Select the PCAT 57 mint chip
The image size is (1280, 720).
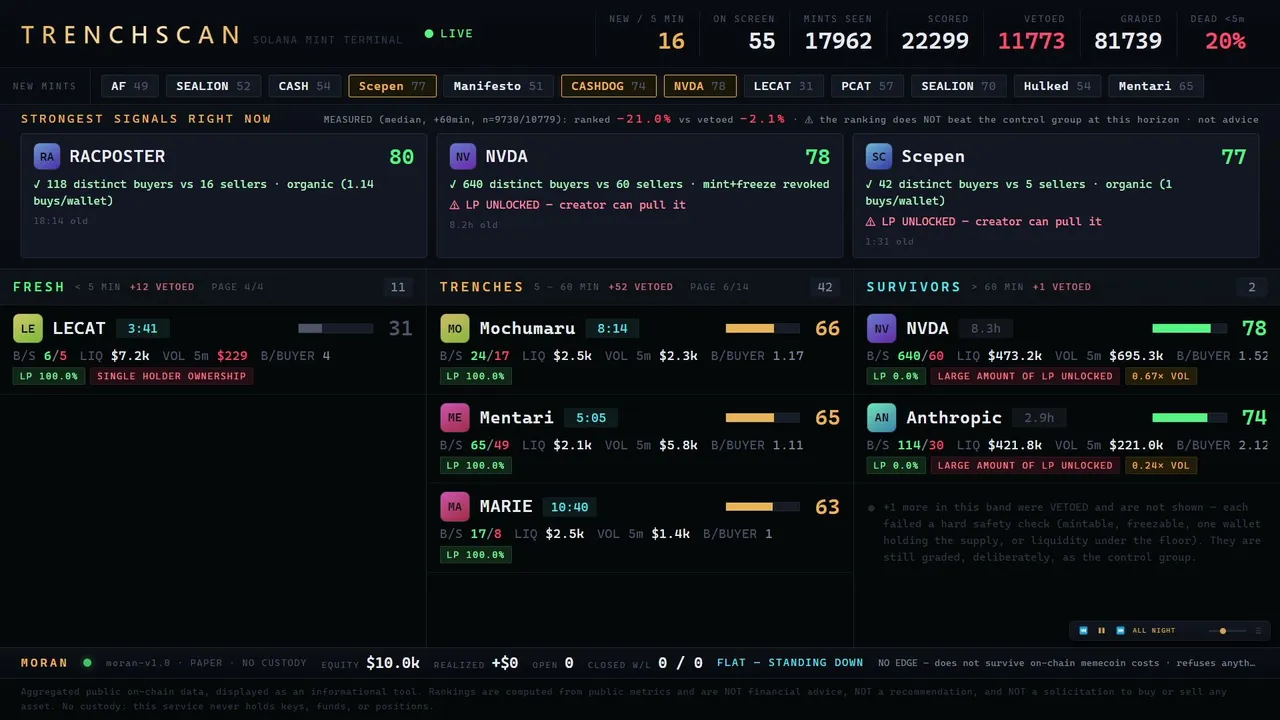(x=867, y=86)
